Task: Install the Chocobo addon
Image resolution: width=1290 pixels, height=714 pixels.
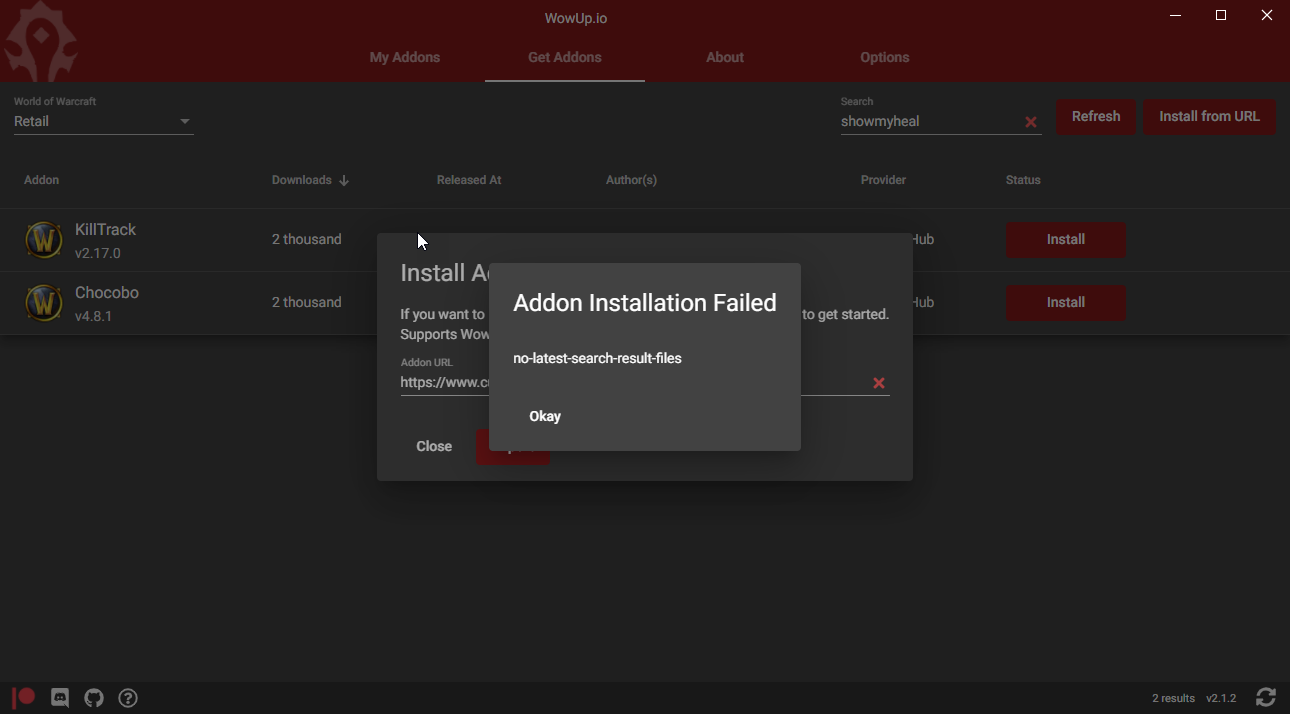Action: (x=1065, y=302)
